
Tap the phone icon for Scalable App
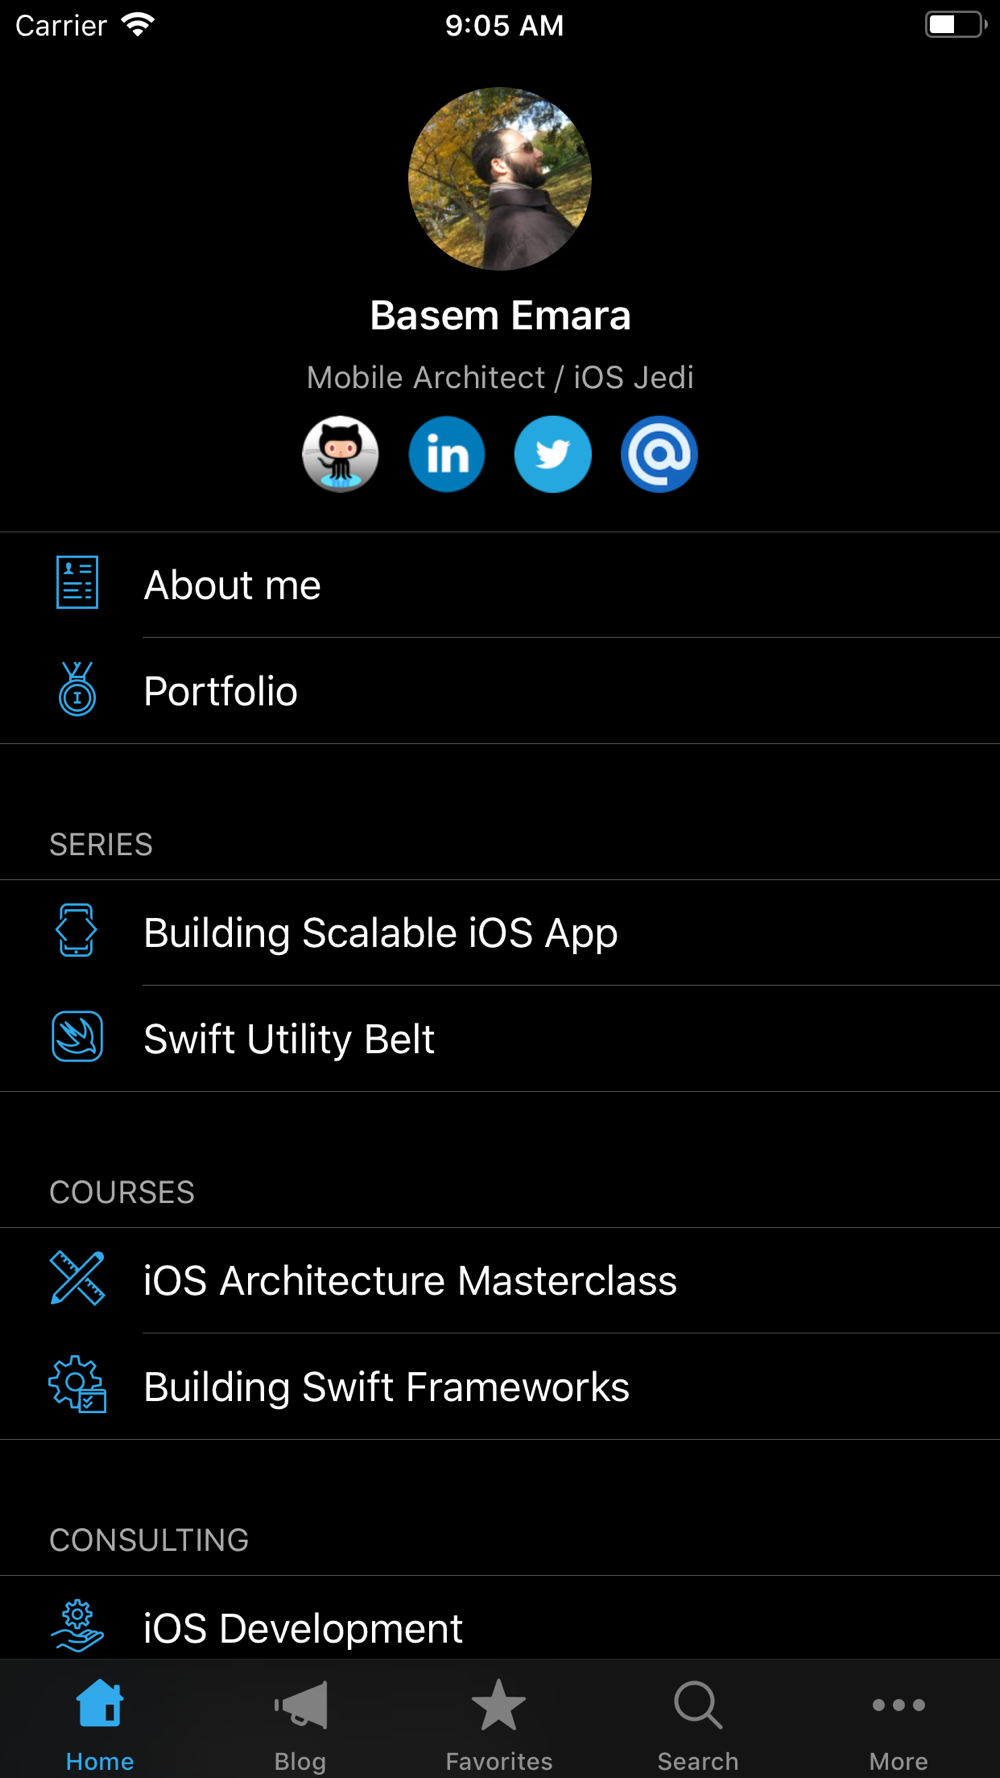(x=77, y=931)
